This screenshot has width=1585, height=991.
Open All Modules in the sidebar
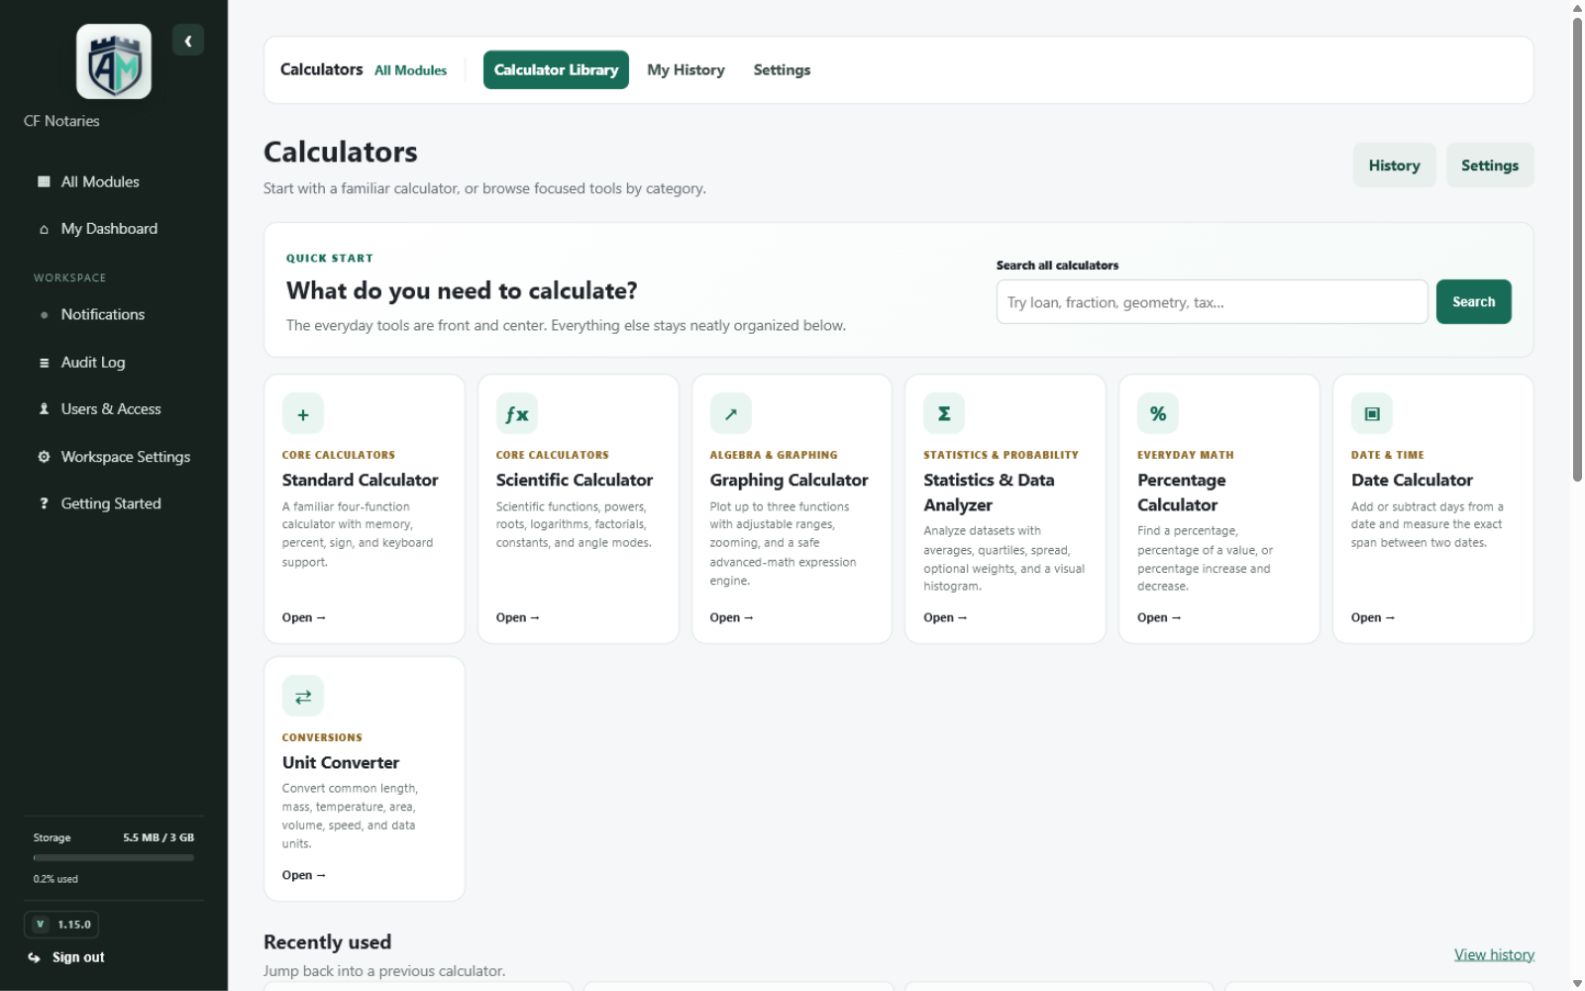[100, 181]
